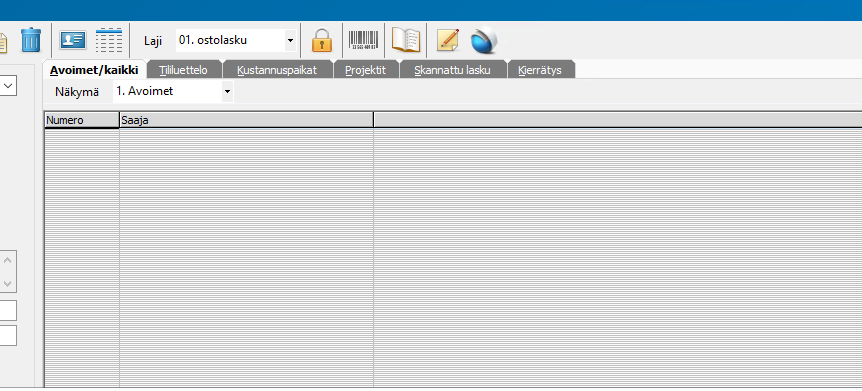Click the Saaja column header
This screenshot has width=862, height=391.
click(x=246, y=120)
